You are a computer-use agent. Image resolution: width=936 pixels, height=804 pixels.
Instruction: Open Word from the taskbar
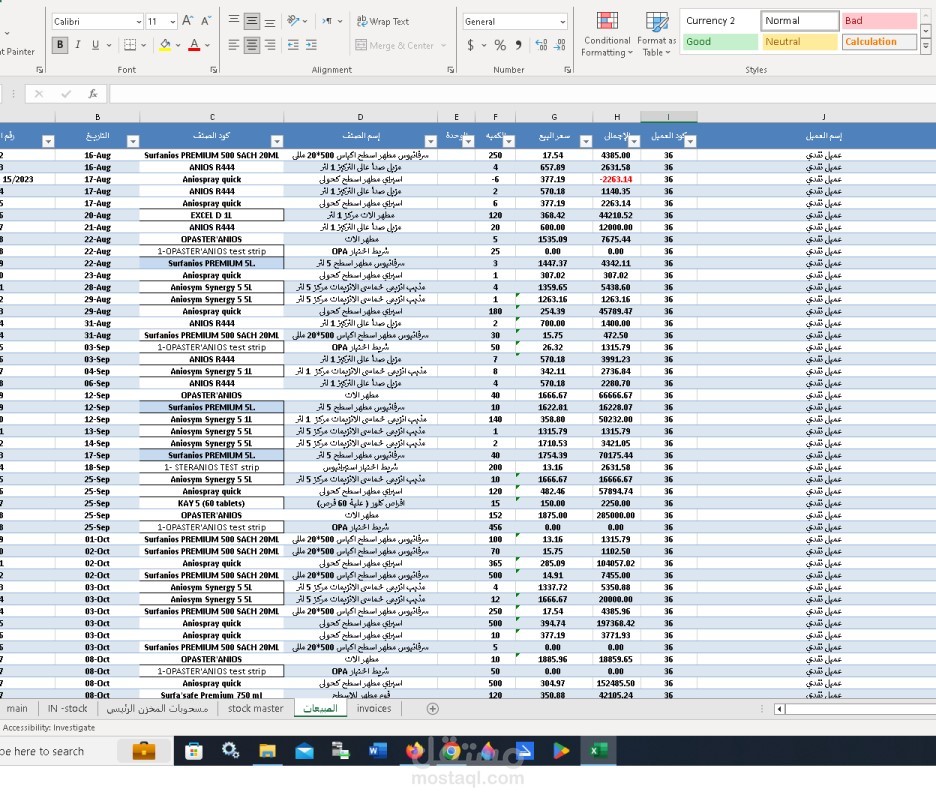point(377,751)
